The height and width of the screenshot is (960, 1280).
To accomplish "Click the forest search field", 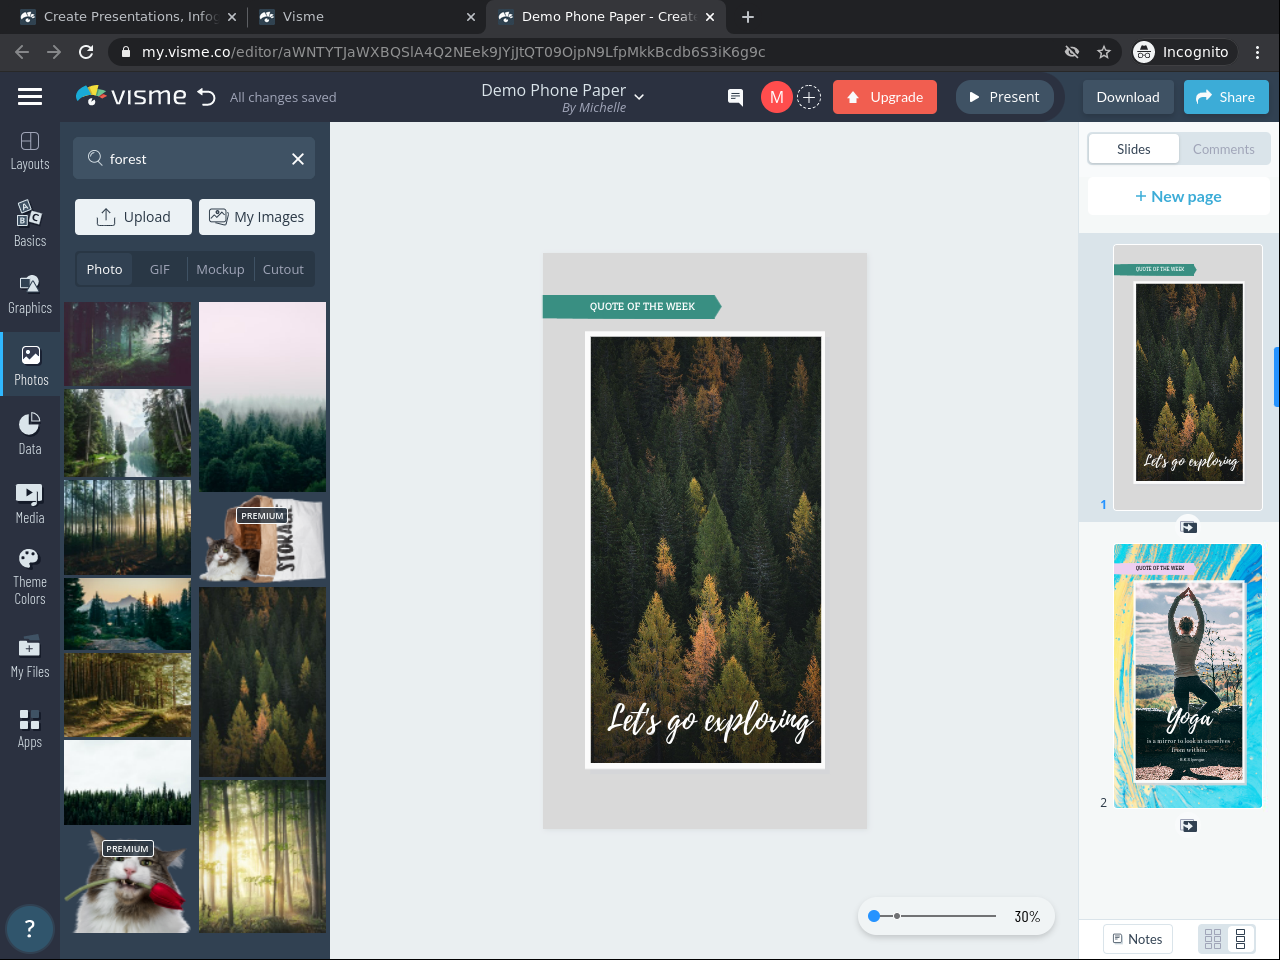I will click(x=194, y=159).
